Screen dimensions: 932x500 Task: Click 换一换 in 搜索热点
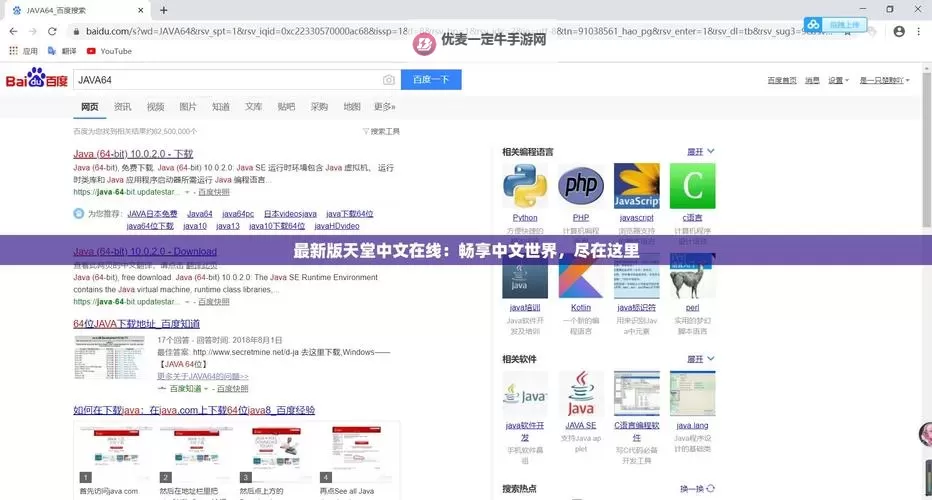point(697,489)
